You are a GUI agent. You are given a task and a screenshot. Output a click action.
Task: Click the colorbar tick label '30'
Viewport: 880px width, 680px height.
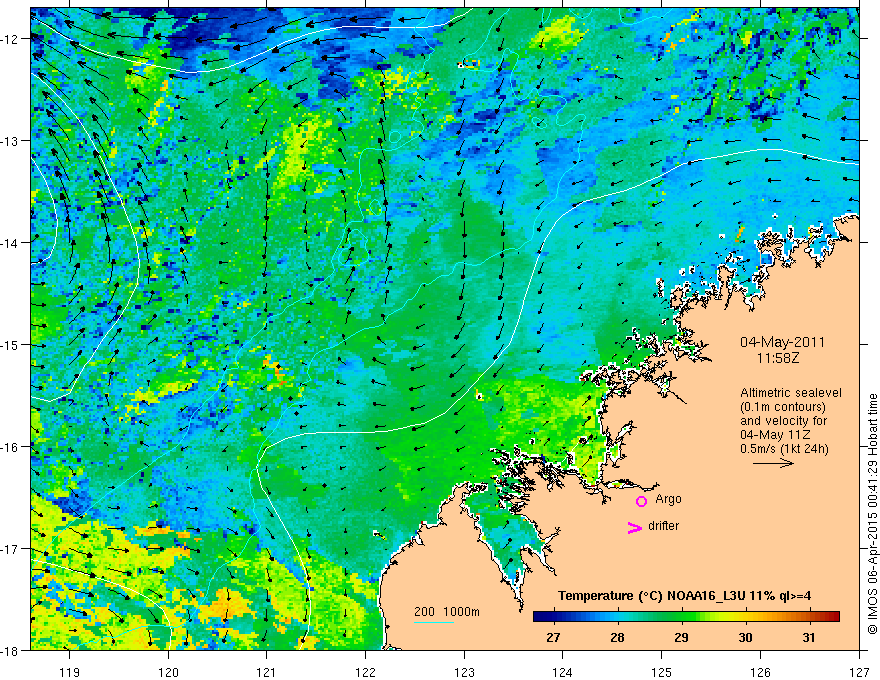pos(745,637)
